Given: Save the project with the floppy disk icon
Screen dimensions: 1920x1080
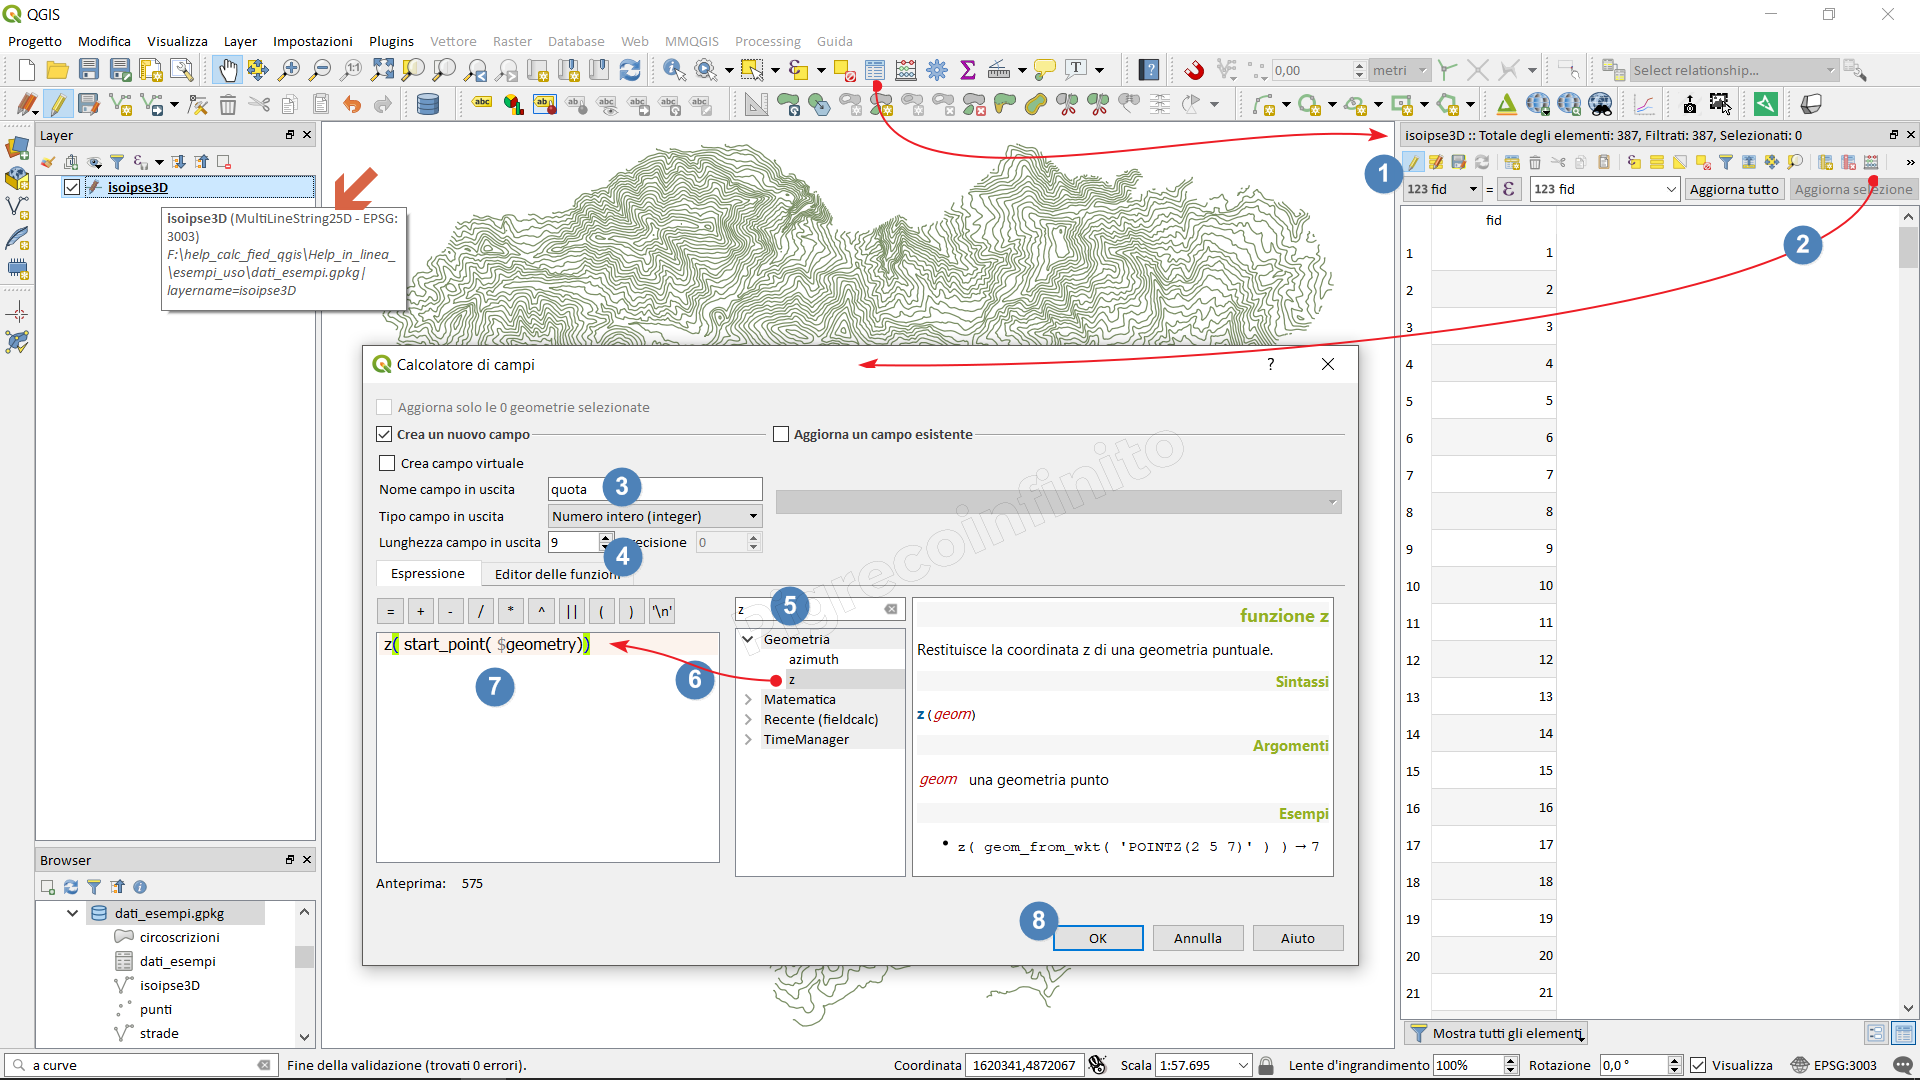Looking at the screenshot, I should pos(89,70).
